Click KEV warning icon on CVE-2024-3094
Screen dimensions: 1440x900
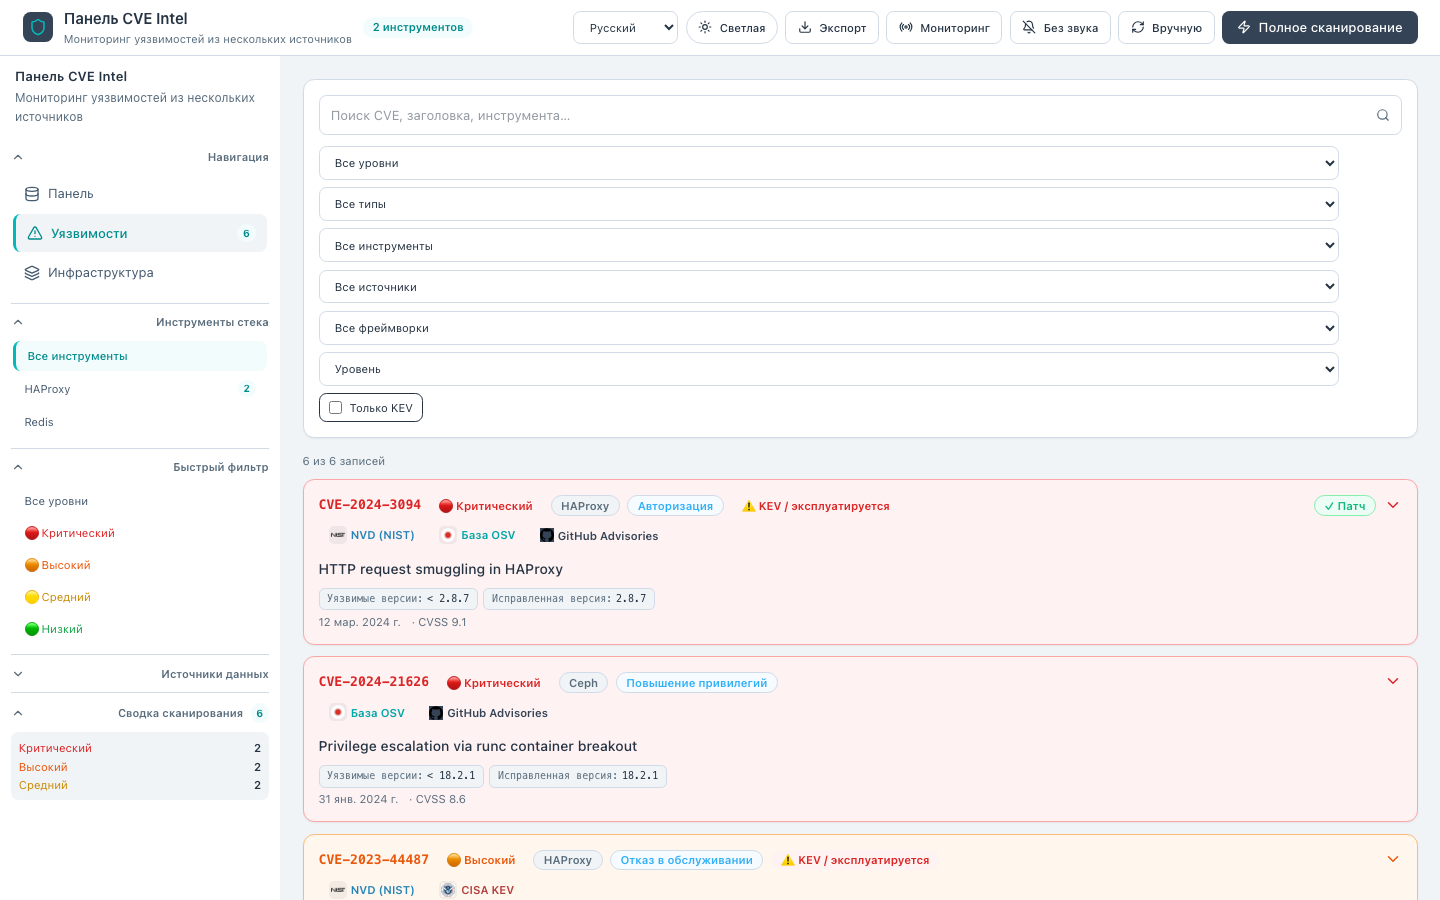tap(748, 506)
